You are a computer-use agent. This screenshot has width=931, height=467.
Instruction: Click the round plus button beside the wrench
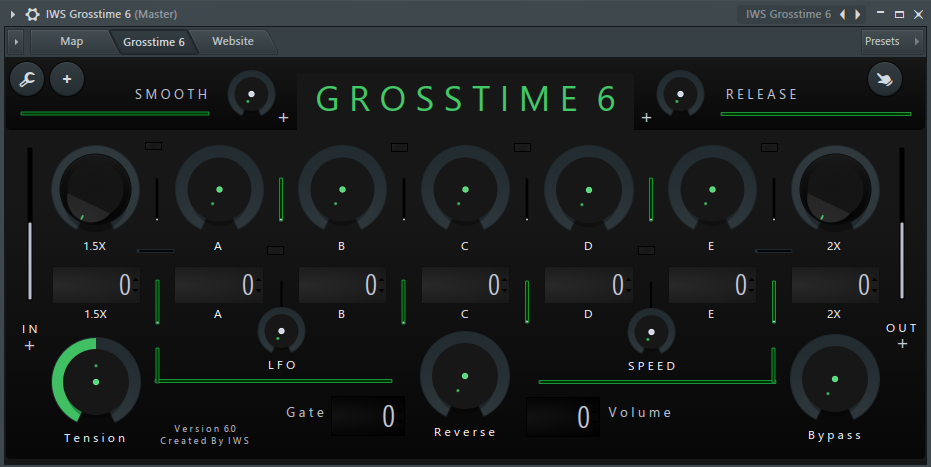67,79
